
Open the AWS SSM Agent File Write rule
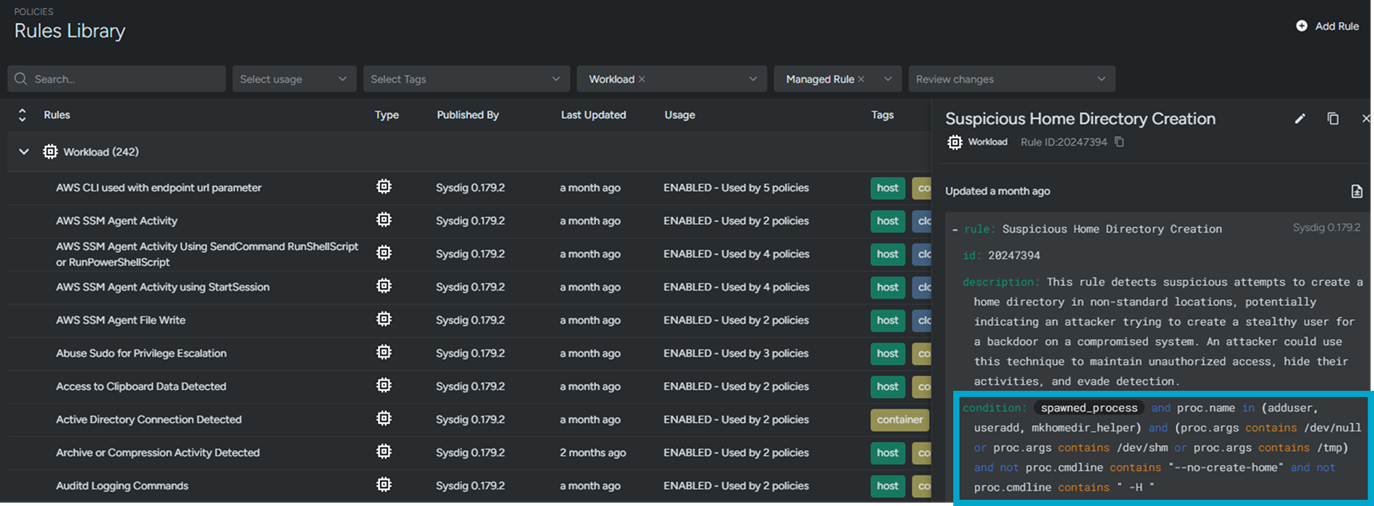121,320
